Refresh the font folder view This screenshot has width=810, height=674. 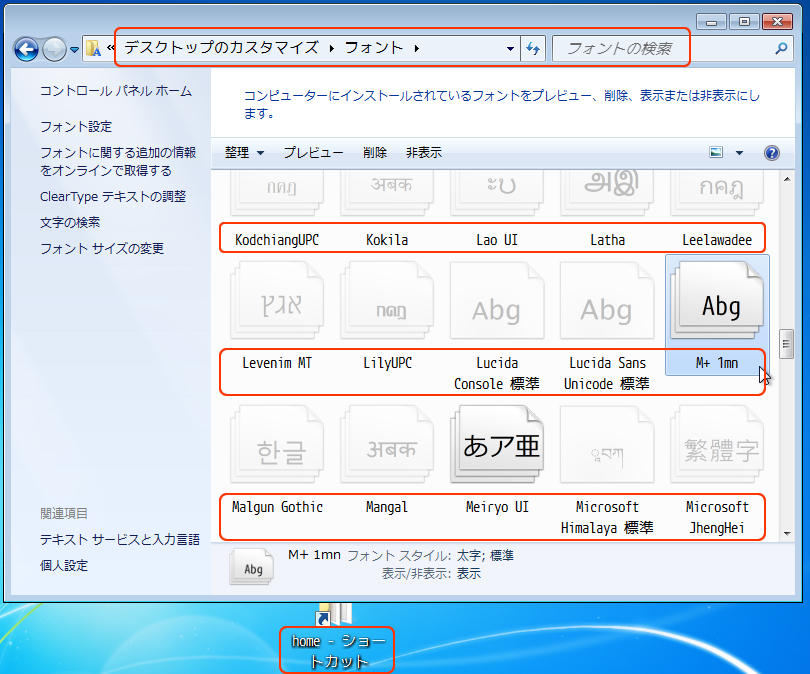tap(533, 49)
